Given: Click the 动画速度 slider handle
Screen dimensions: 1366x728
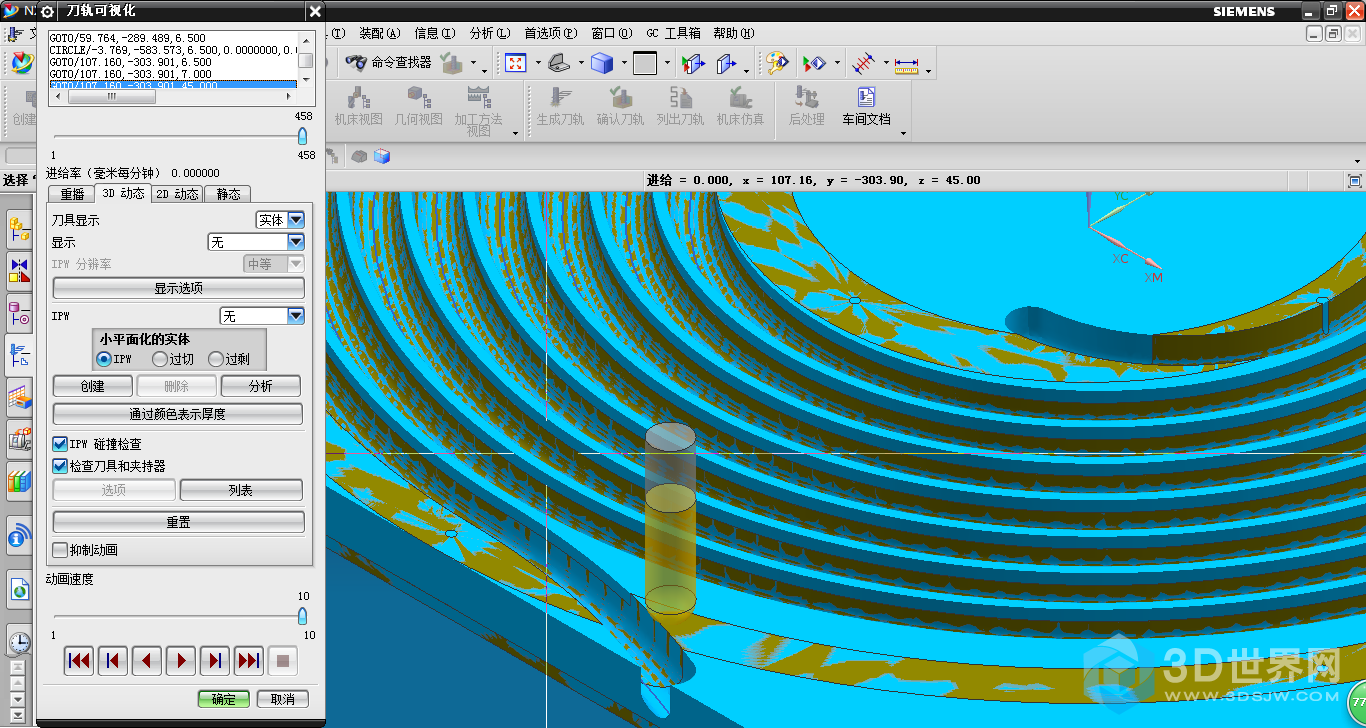Looking at the screenshot, I should [302, 616].
